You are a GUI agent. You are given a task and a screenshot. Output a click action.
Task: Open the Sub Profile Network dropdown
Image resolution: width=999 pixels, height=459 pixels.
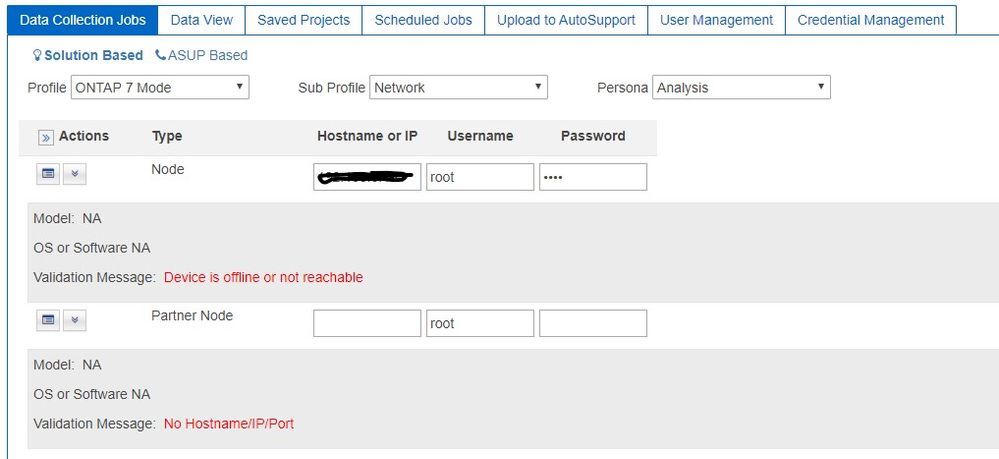point(458,88)
